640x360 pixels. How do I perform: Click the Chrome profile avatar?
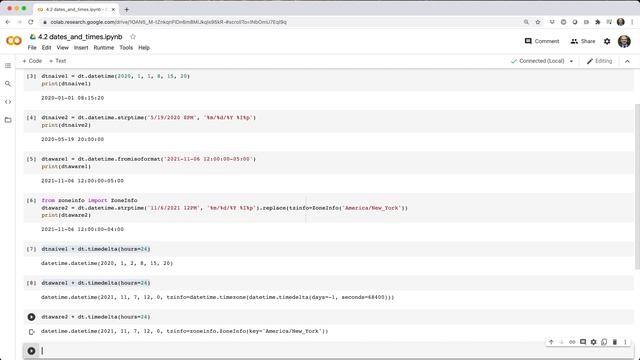621,22
